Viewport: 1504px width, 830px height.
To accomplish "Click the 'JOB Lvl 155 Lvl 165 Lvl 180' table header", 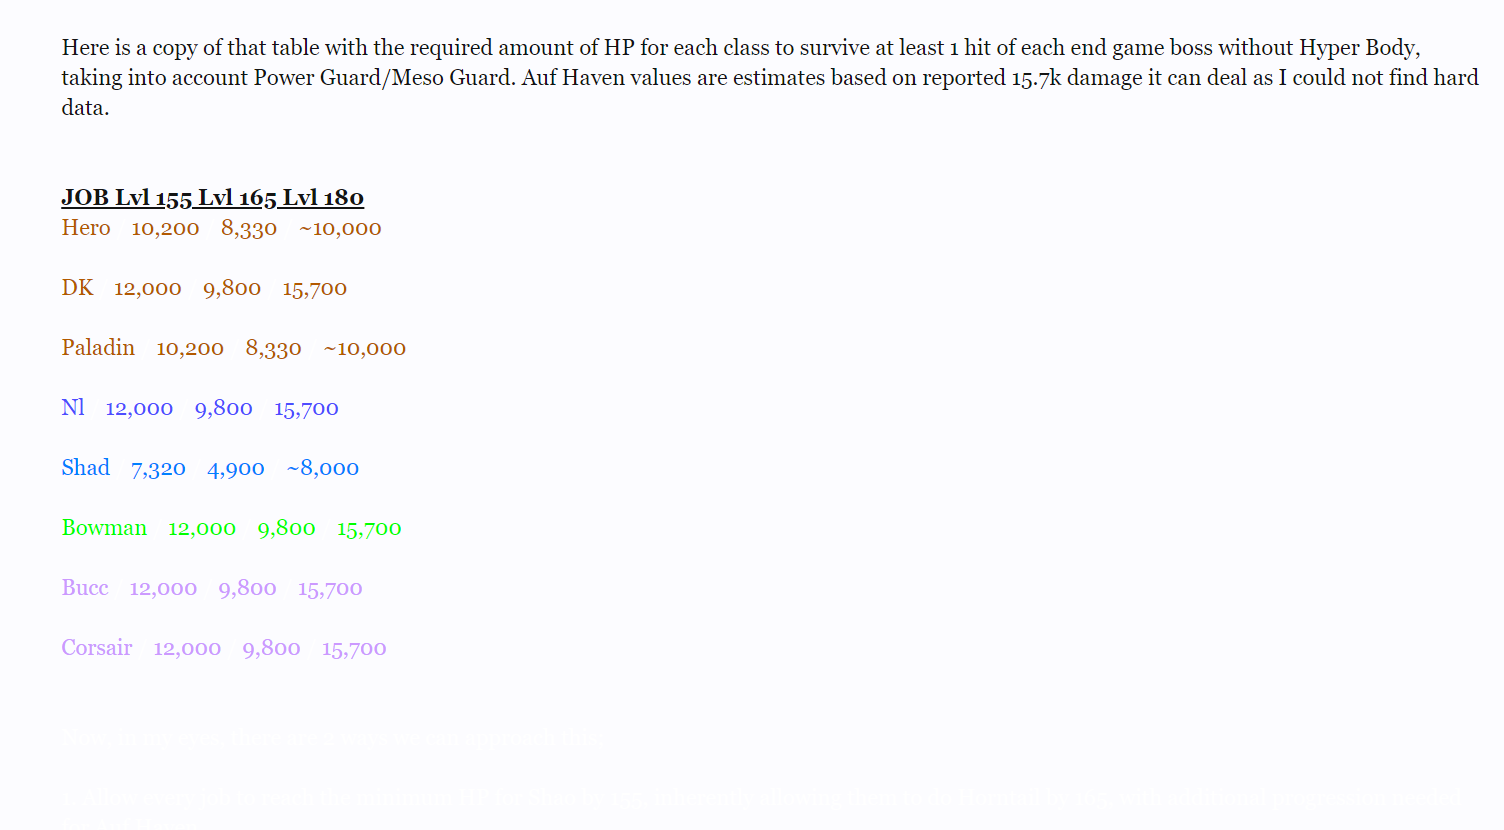I will (x=212, y=198).
